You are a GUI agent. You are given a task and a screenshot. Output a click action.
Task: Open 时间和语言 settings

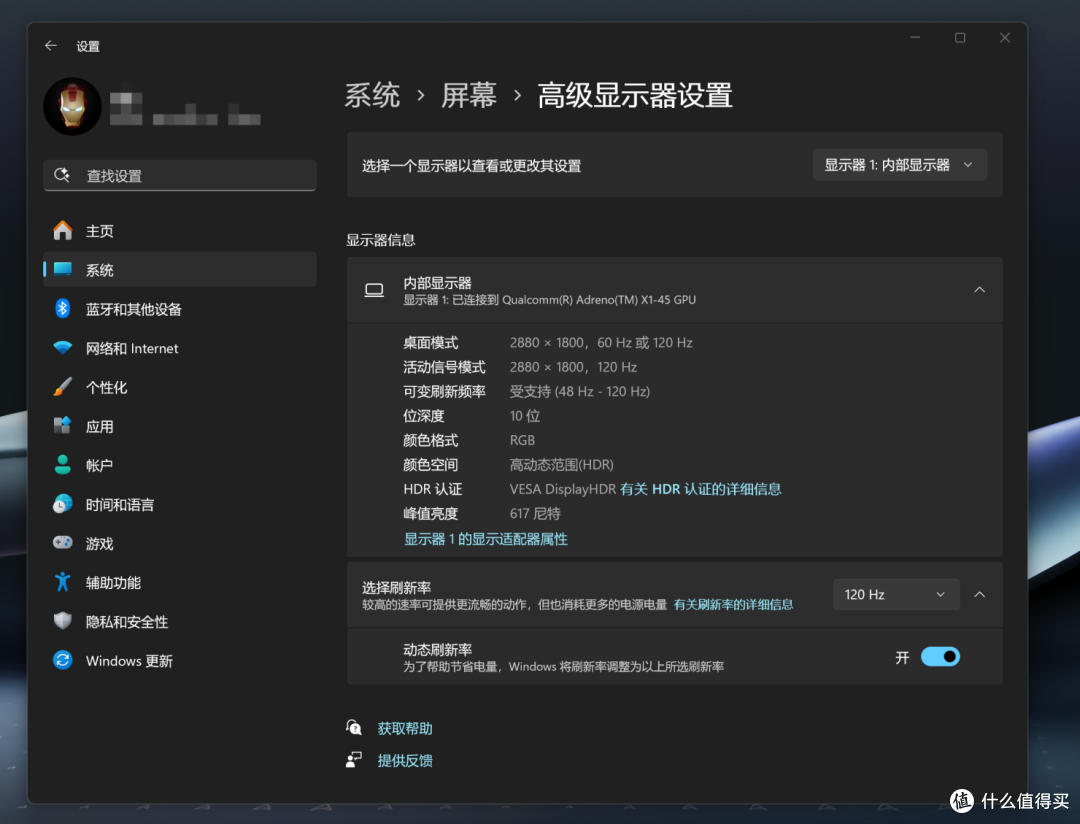click(x=180, y=504)
